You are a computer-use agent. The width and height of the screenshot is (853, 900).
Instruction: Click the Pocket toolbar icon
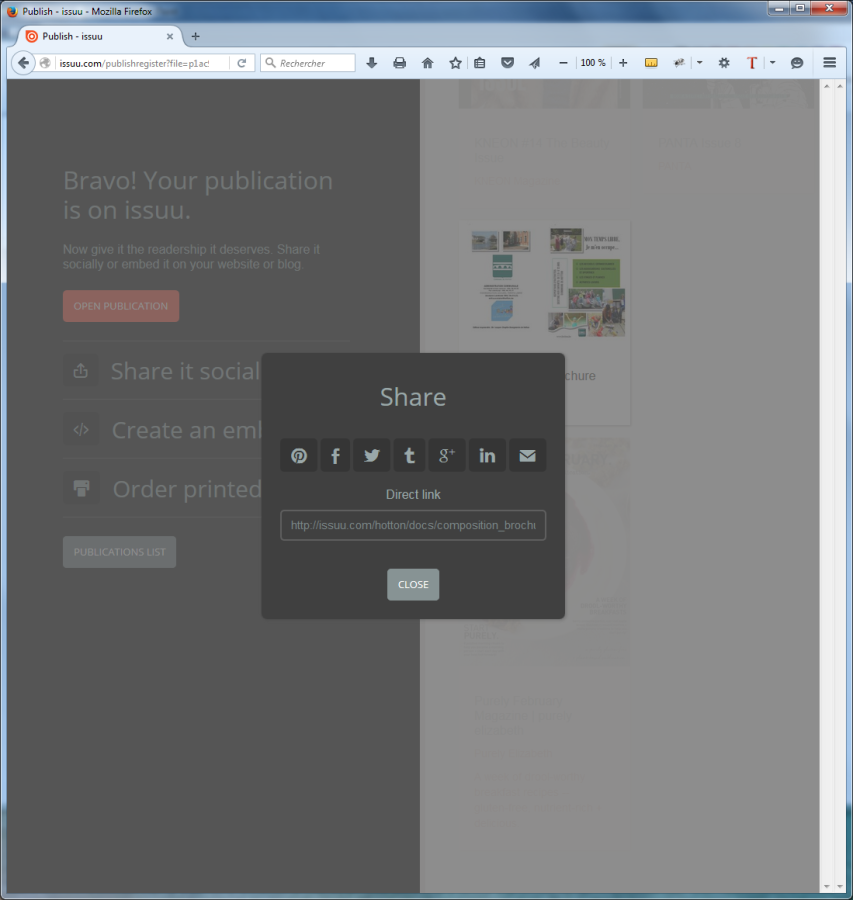(507, 63)
